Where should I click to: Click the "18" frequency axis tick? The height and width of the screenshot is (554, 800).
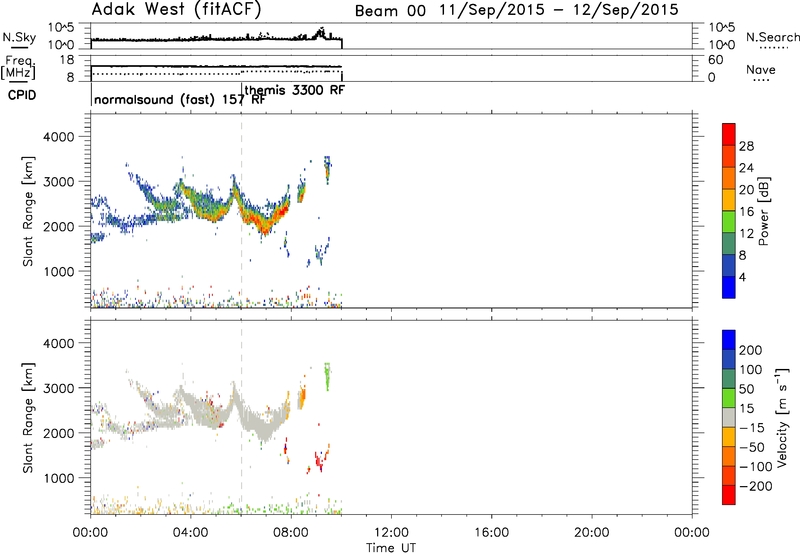(x=67, y=60)
